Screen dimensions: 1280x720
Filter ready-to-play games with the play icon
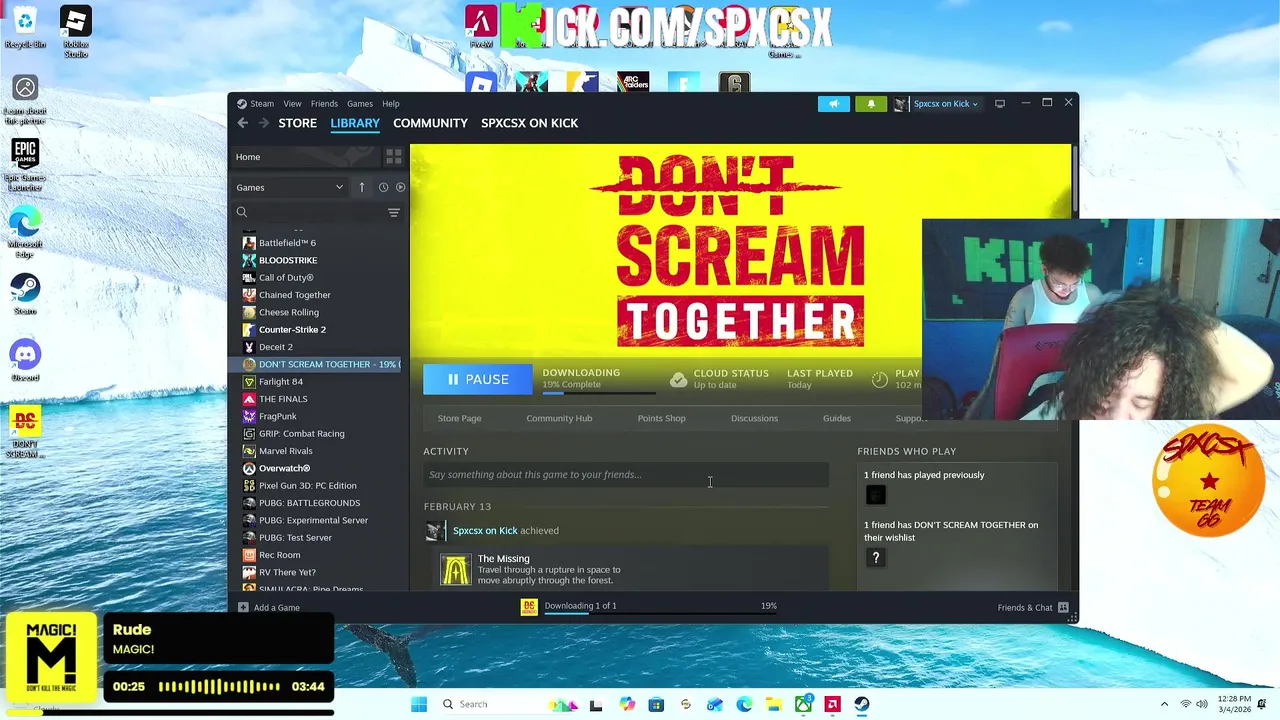[400, 187]
